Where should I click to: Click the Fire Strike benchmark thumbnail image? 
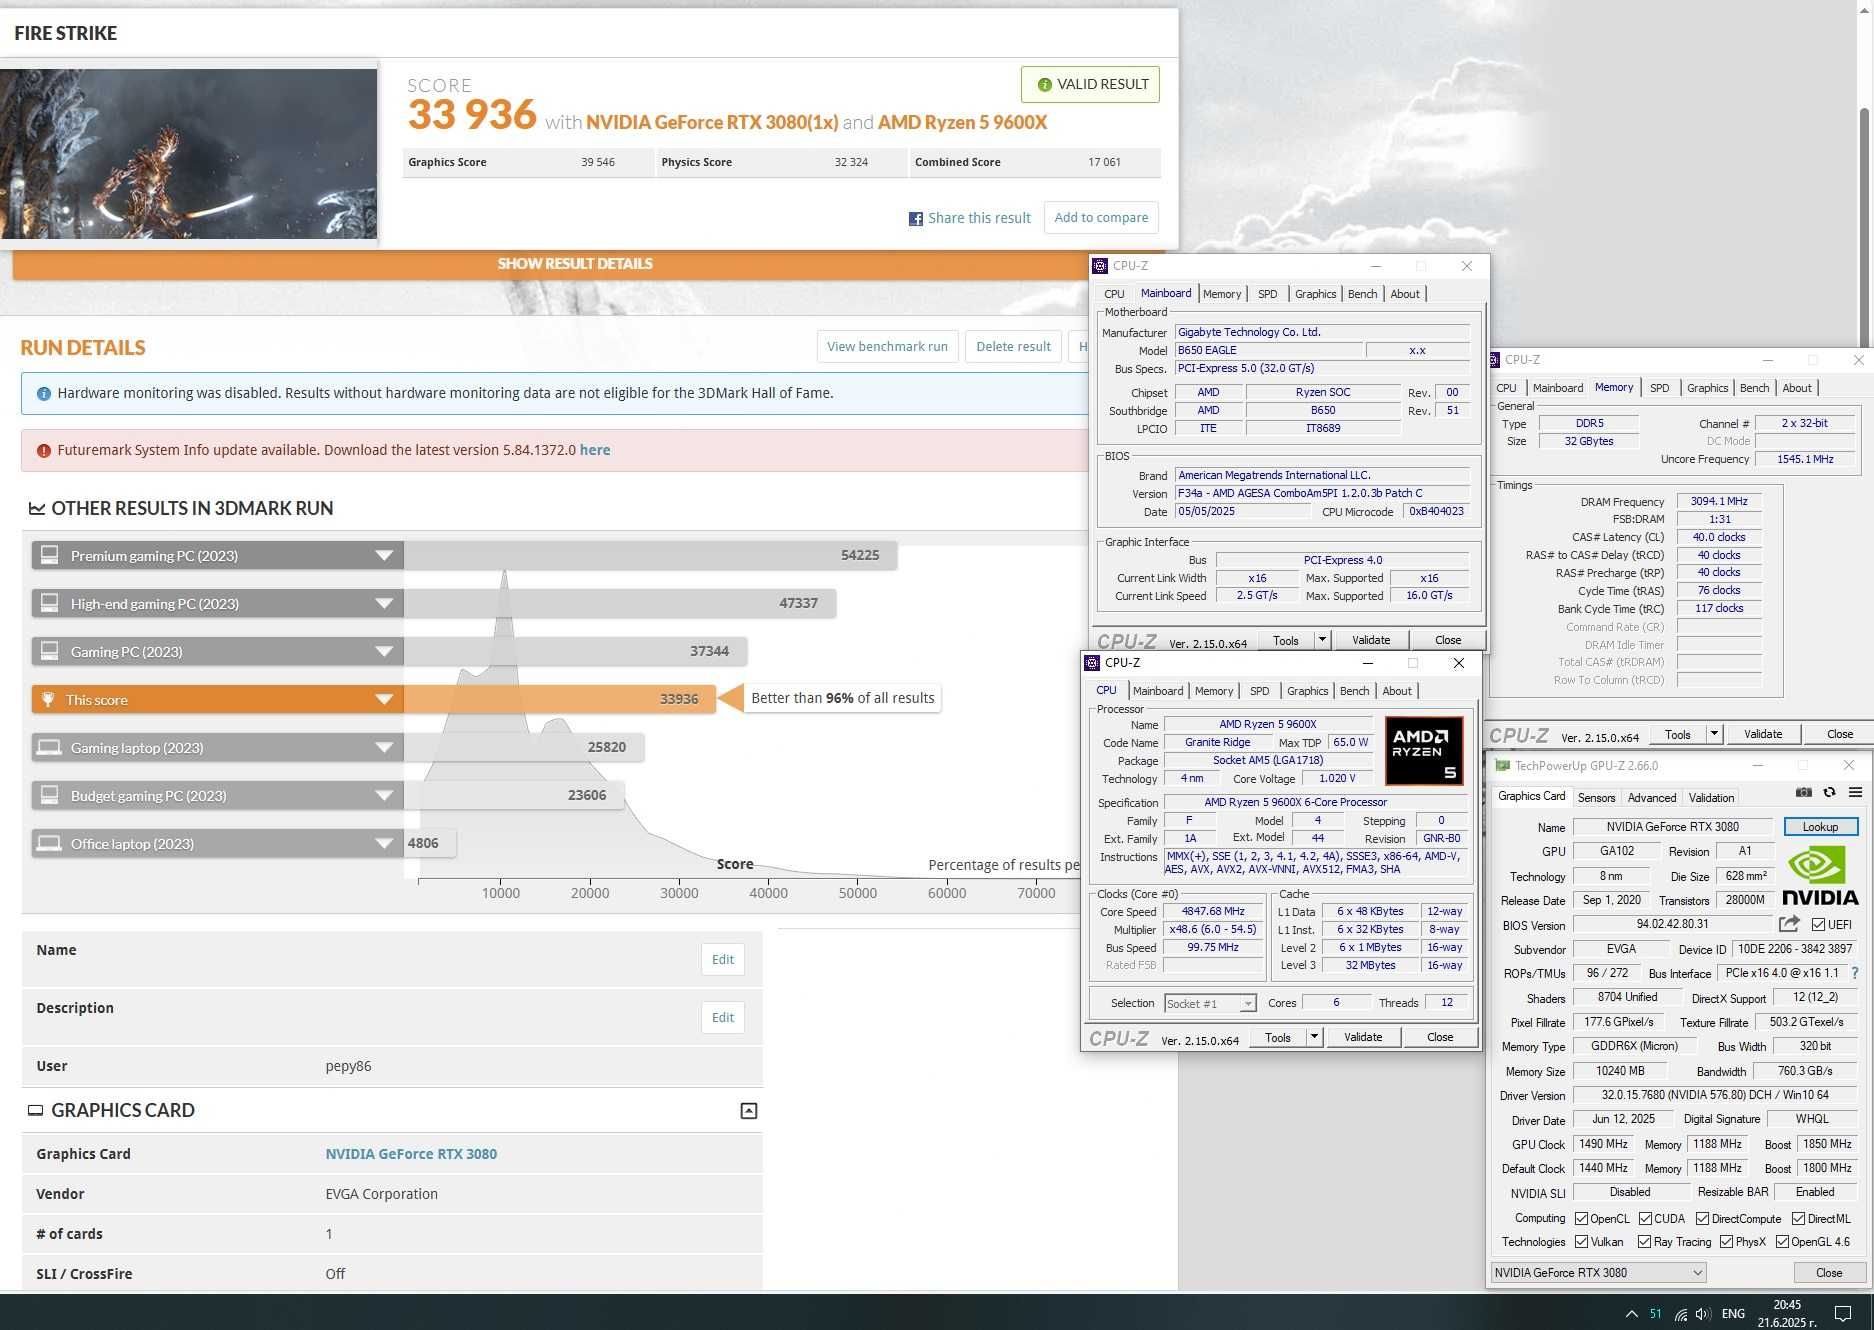coord(188,154)
